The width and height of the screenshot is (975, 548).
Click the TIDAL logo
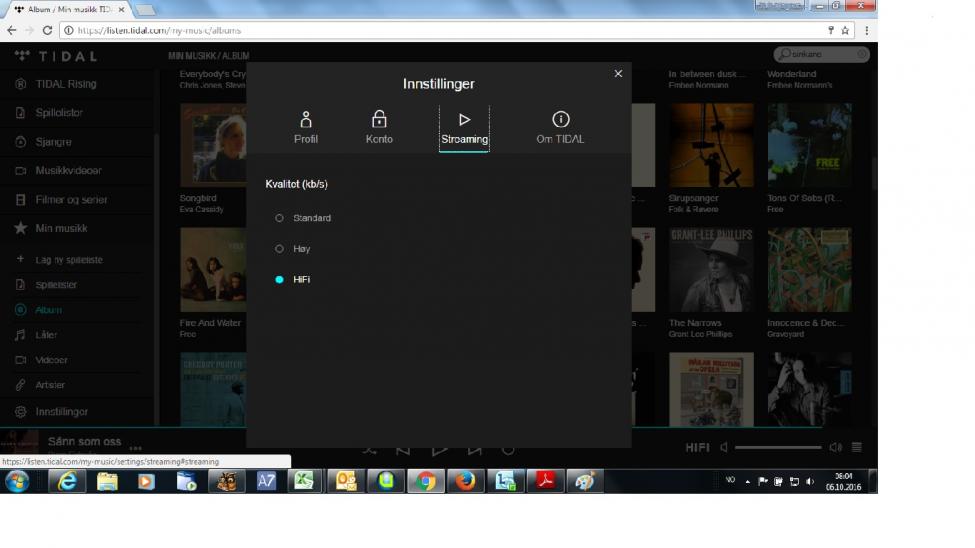pyautogui.click(x=57, y=57)
